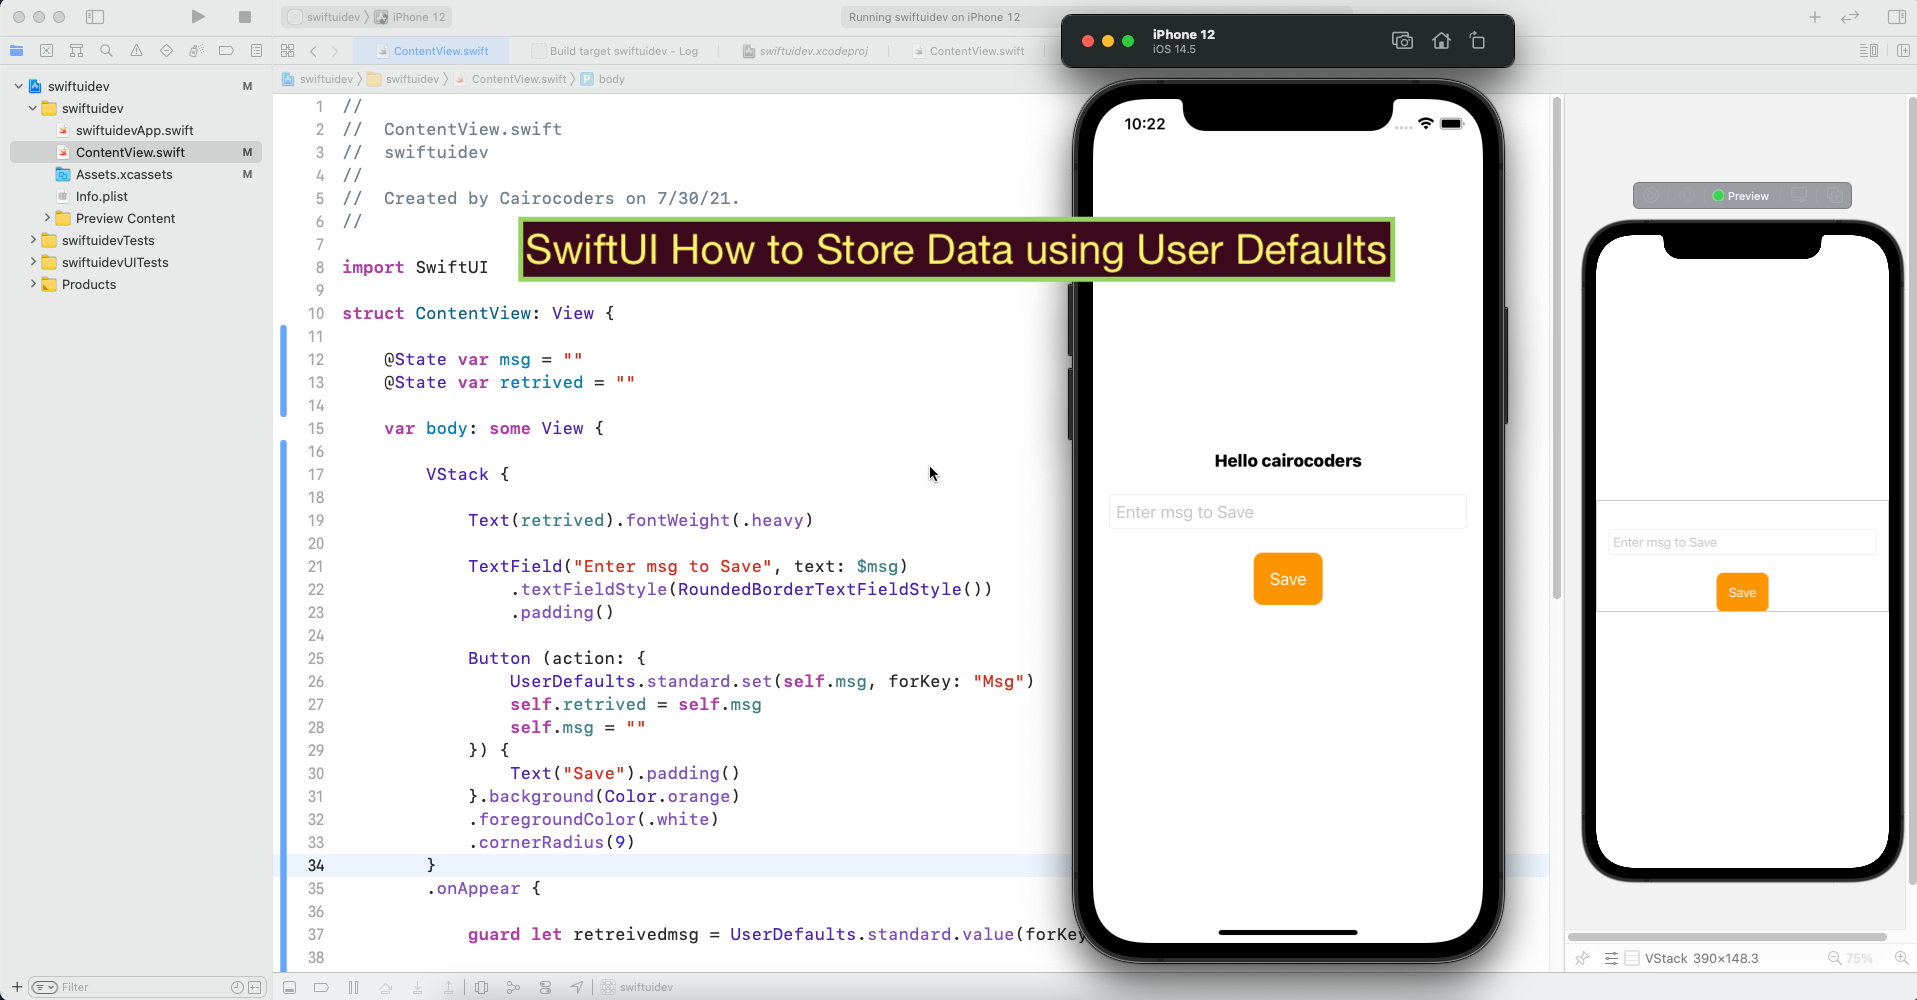Click the Run (play) button in Xcode toolbar
The width and height of the screenshot is (1917, 1000).
(198, 17)
